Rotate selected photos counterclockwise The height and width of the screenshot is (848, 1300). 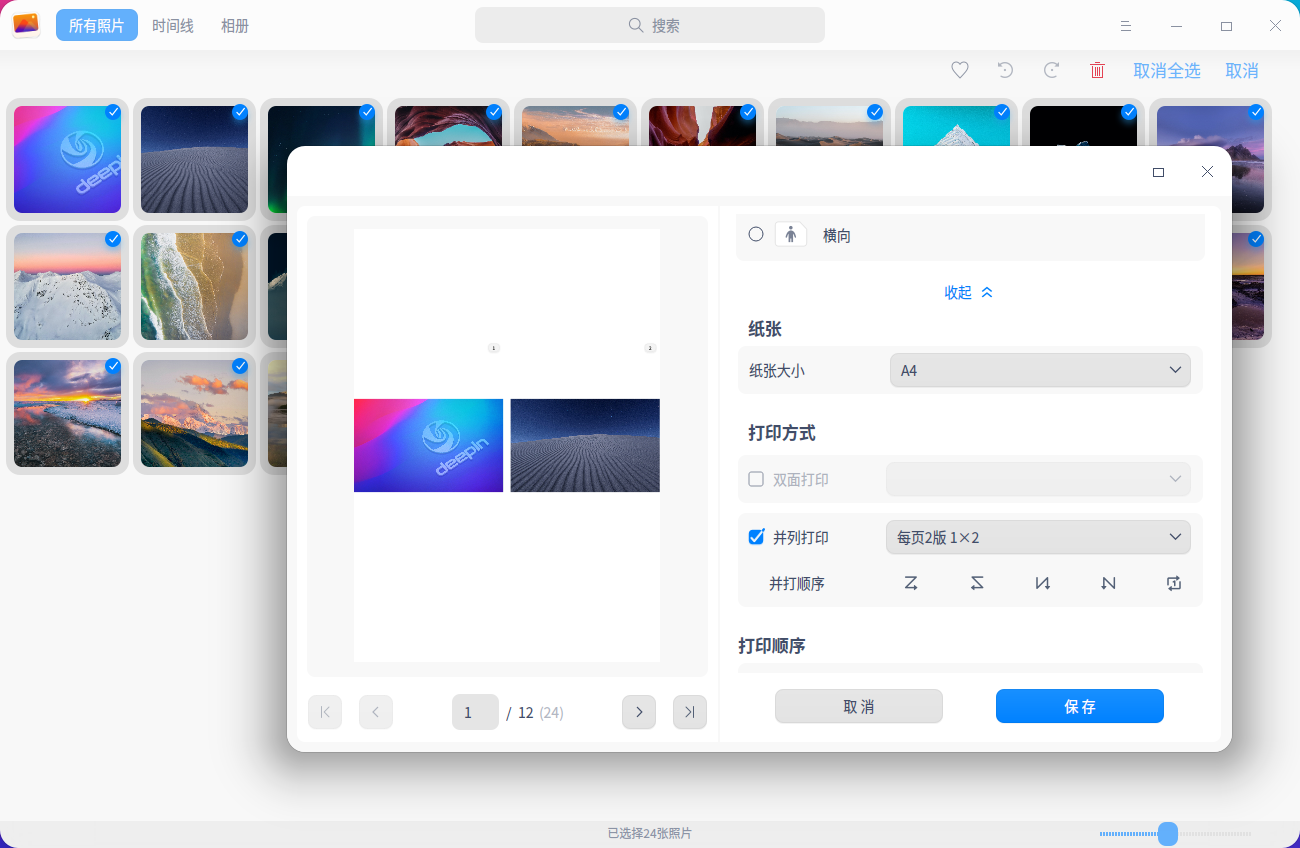point(1005,70)
